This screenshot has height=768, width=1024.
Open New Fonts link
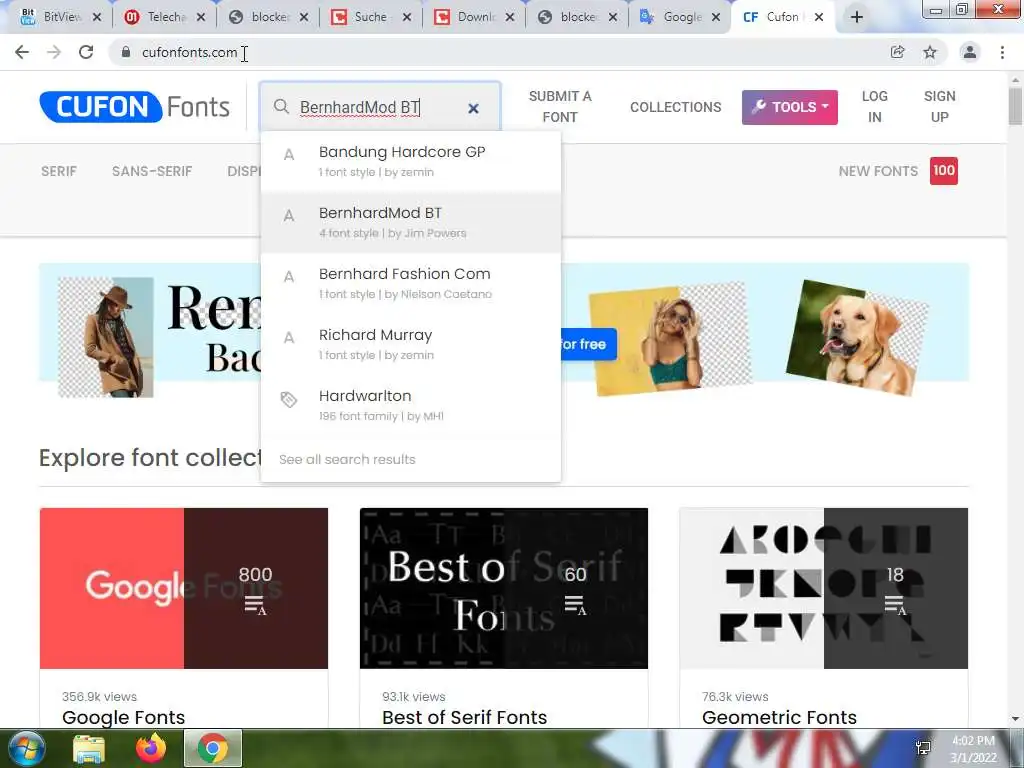coord(878,171)
